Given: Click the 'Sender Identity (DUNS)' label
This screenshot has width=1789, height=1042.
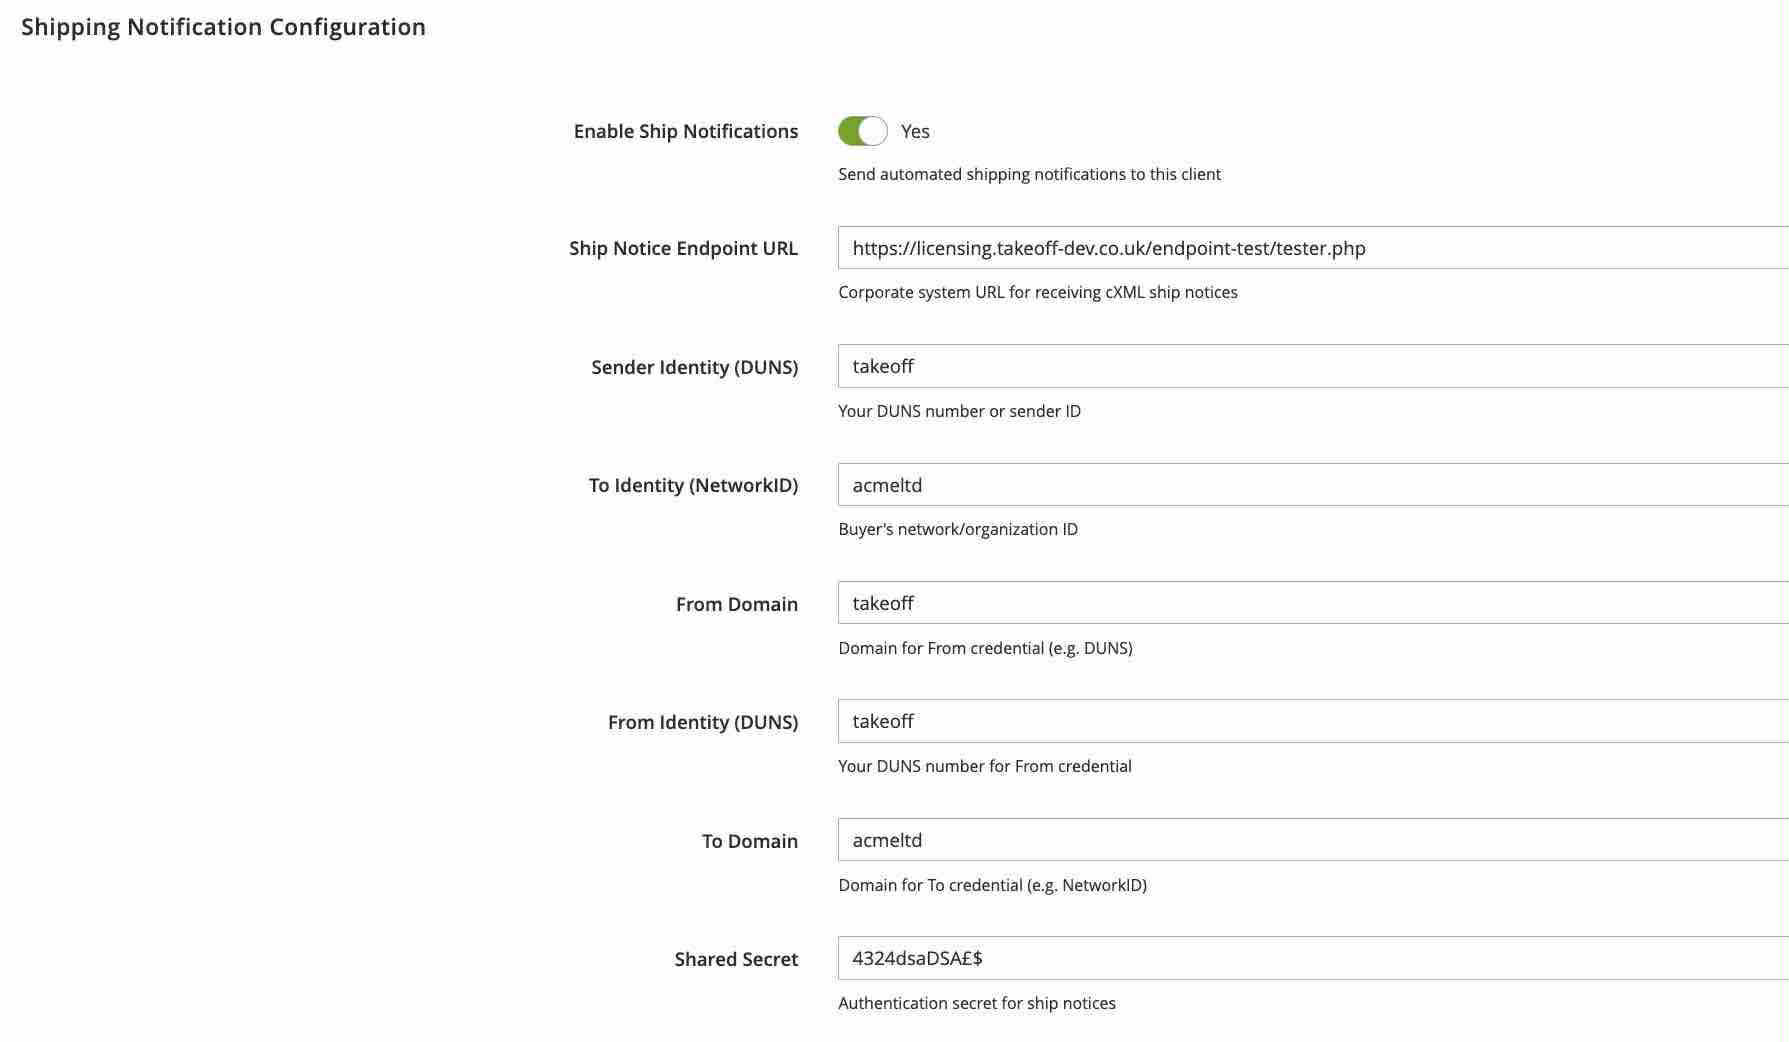Looking at the screenshot, I should tap(694, 367).
